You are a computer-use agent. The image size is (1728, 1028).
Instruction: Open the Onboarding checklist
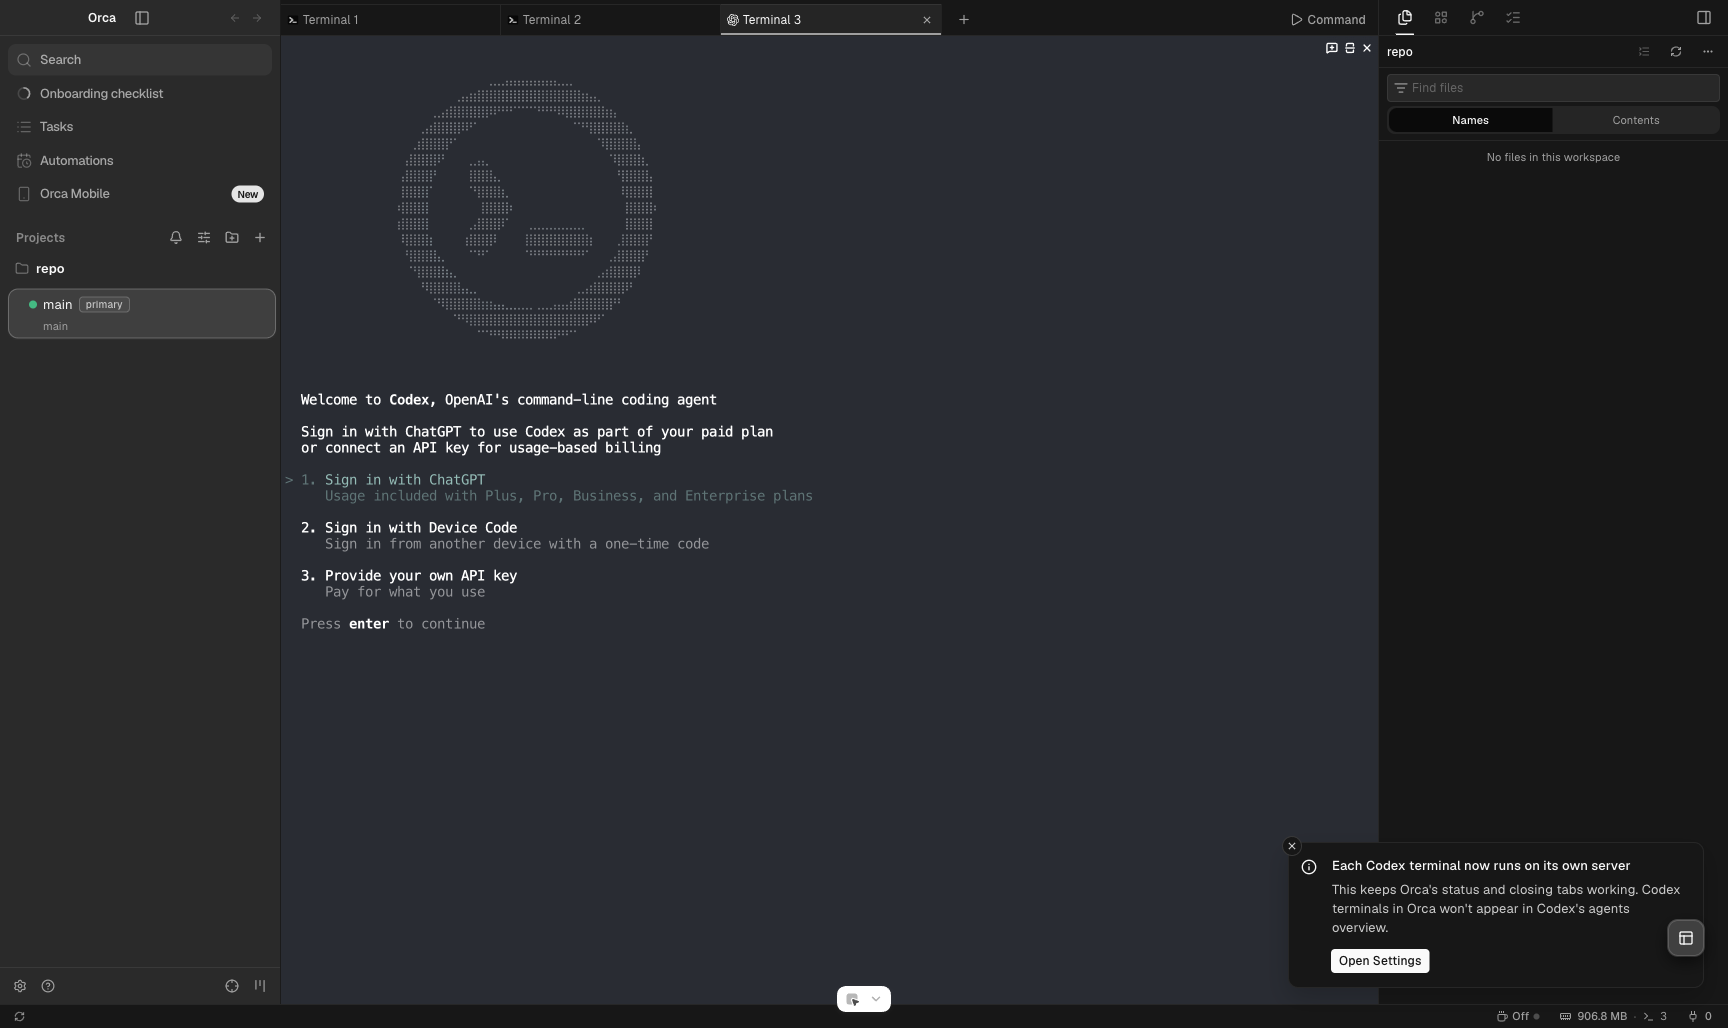pos(140,94)
